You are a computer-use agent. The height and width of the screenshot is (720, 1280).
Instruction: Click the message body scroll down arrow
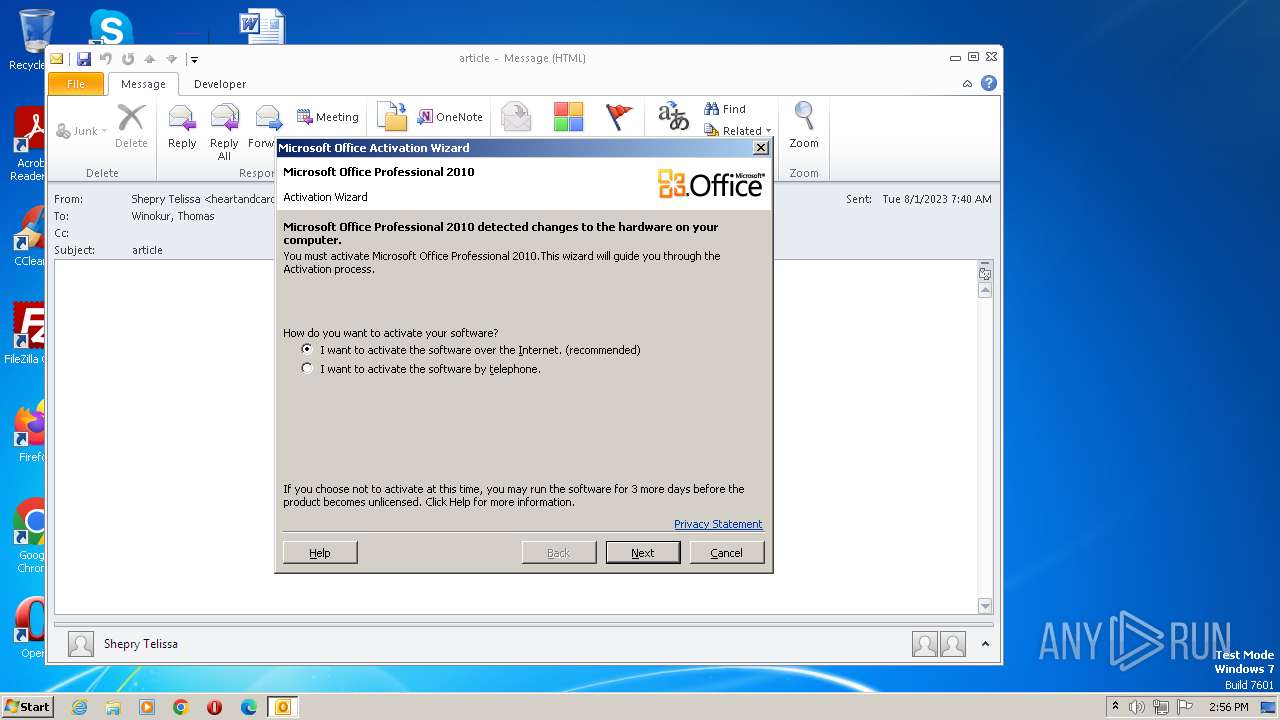click(x=985, y=606)
